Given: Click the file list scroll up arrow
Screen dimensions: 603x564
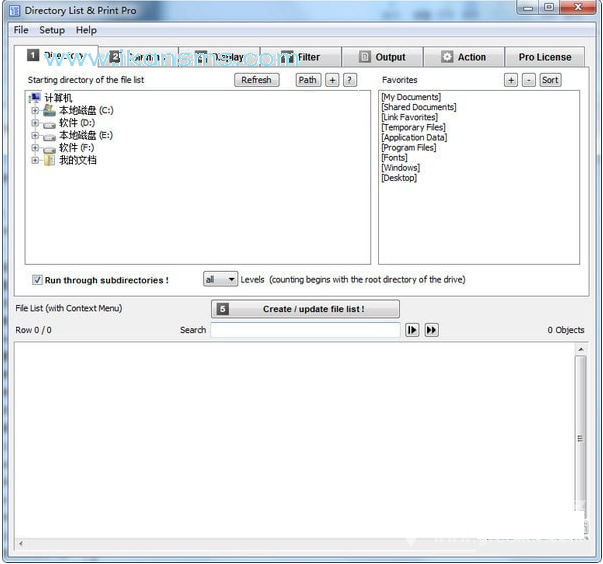Looking at the screenshot, I should point(581,349).
